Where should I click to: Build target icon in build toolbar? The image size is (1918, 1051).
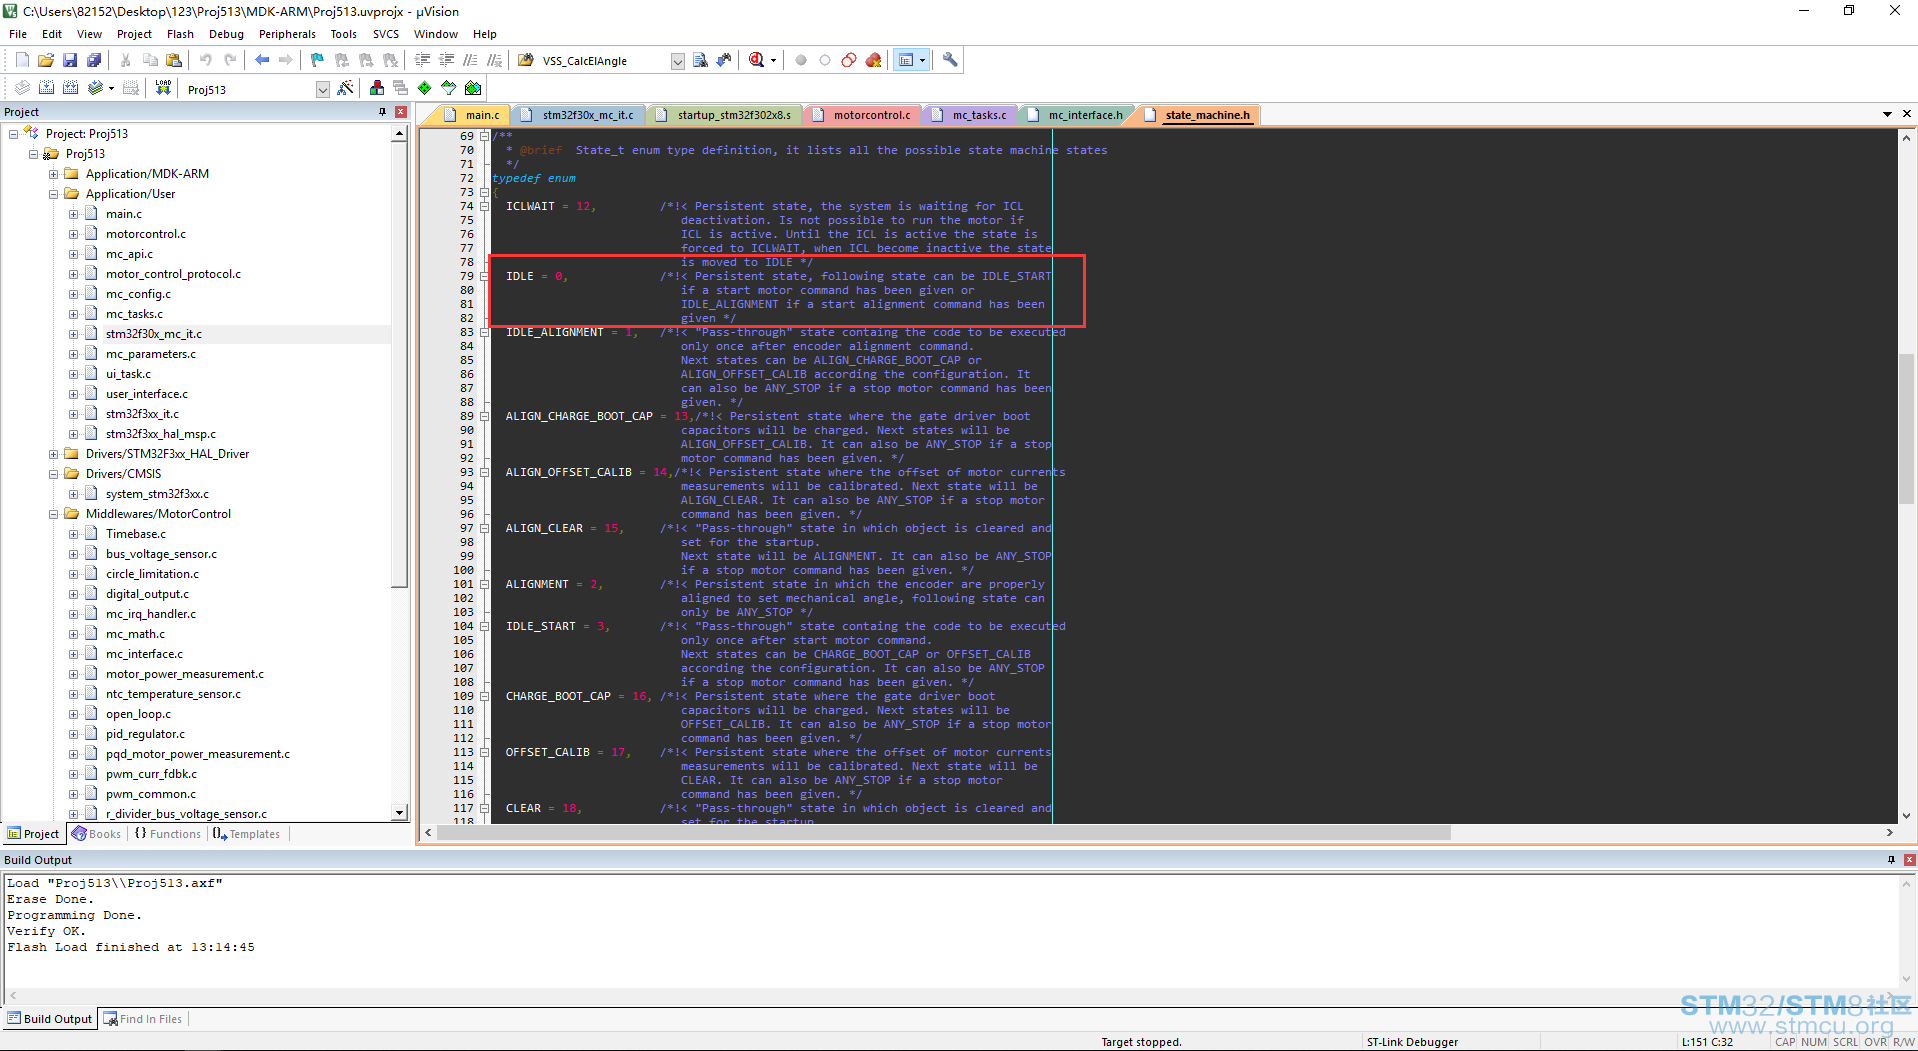46,88
